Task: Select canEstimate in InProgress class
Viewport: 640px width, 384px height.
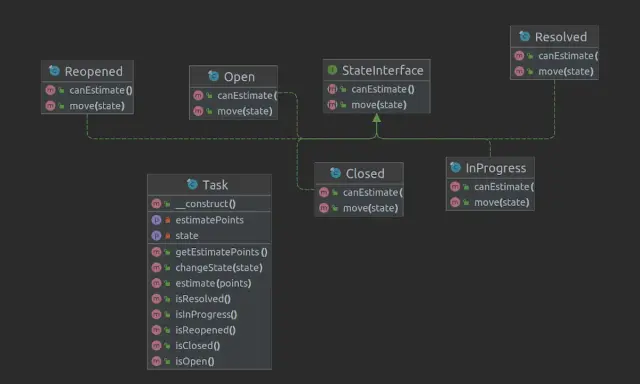Action: (504, 186)
